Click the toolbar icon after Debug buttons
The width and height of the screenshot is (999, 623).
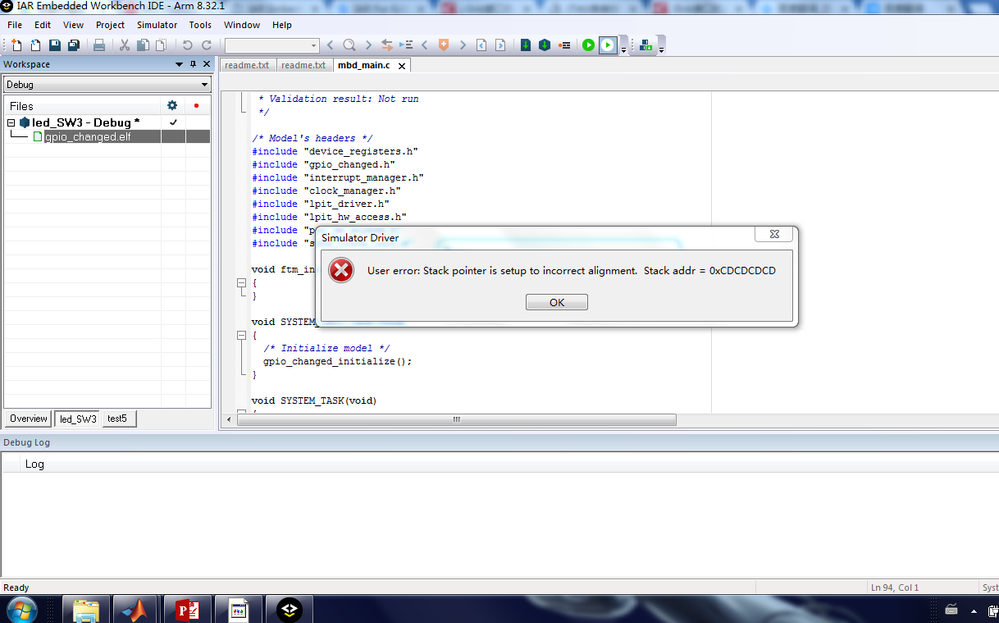[646, 45]
